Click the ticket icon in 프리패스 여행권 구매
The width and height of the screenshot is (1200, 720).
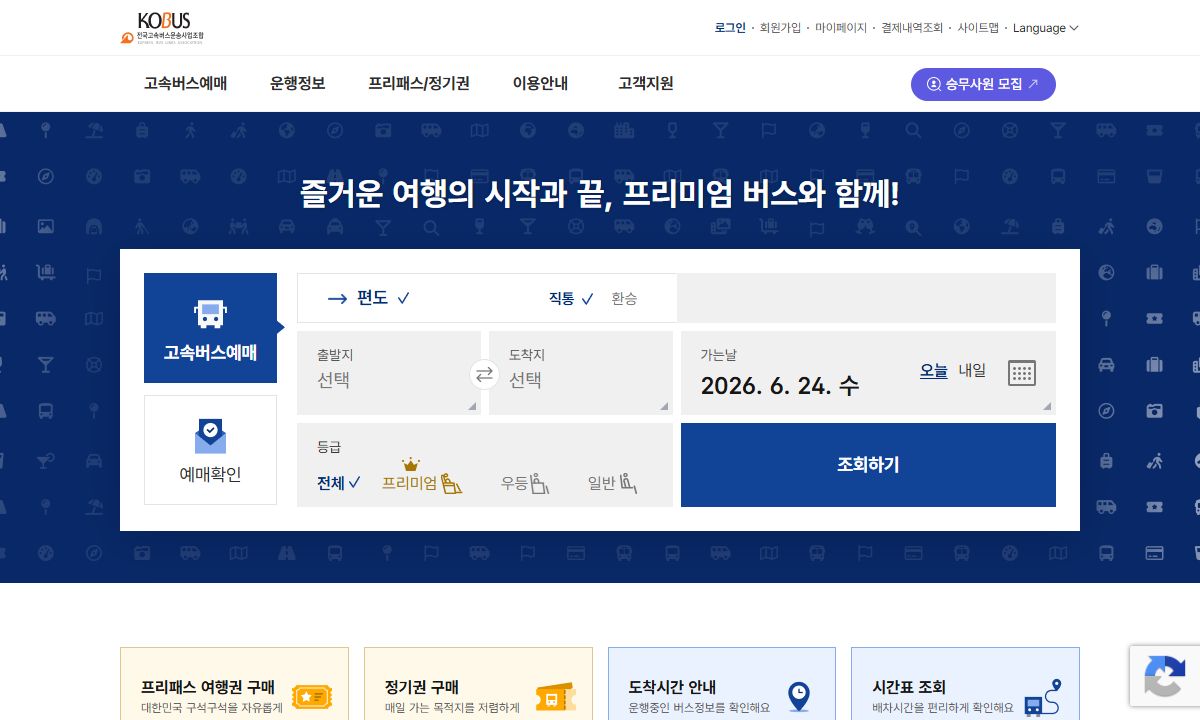click(x=312, y=696)
